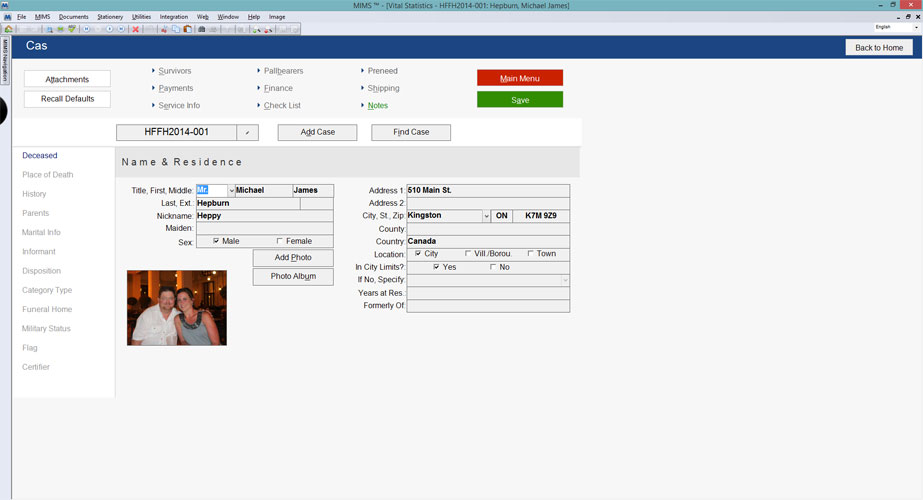Click the Maiden name field
Image resolution: width=923 pixels, height=500 pixels.
coord(264,229)
